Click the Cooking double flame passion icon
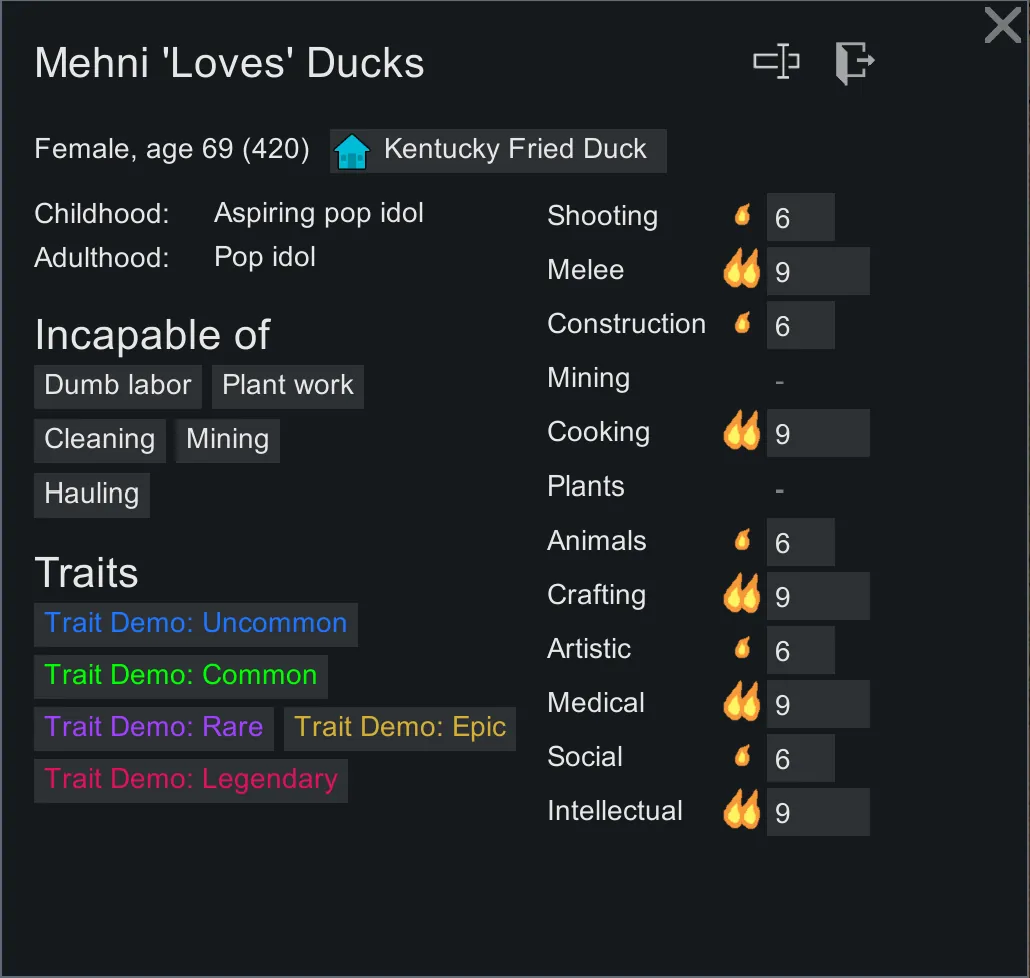Viewport: 1030px width, 978px height. tap(742, 432)
